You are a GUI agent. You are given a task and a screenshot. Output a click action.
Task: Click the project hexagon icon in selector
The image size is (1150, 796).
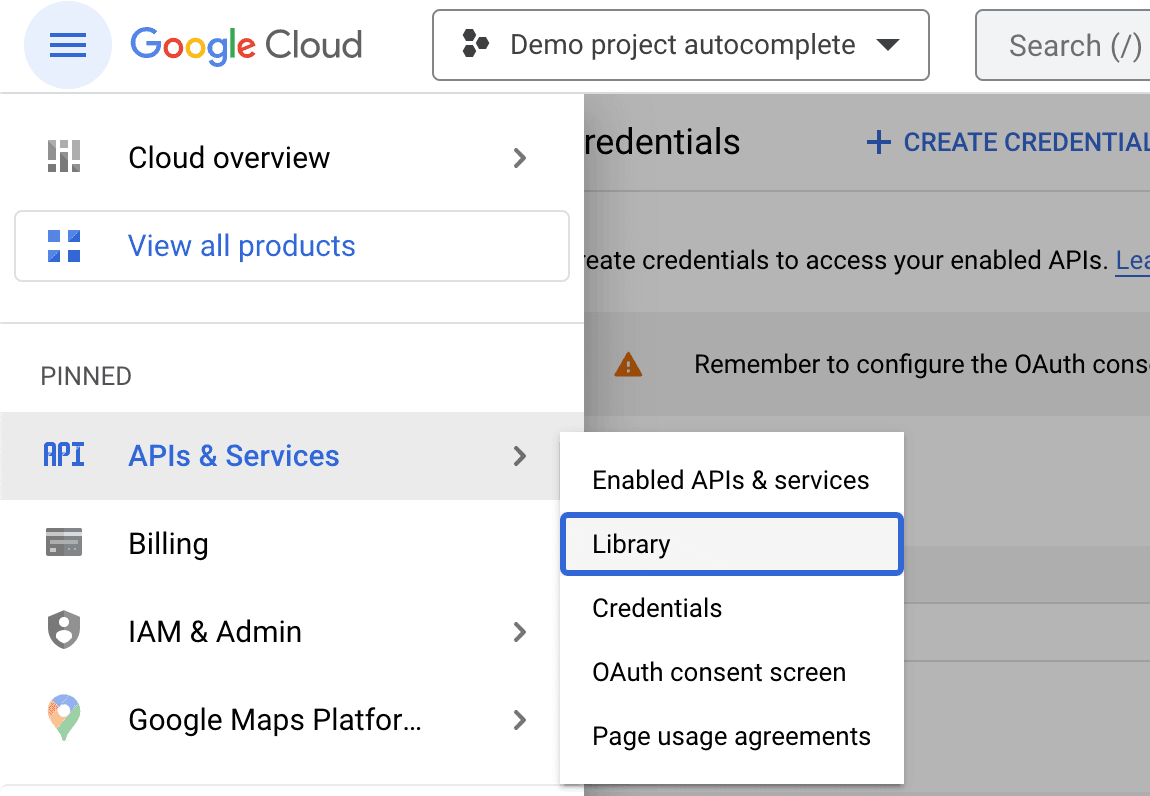(x=475, y=44)
